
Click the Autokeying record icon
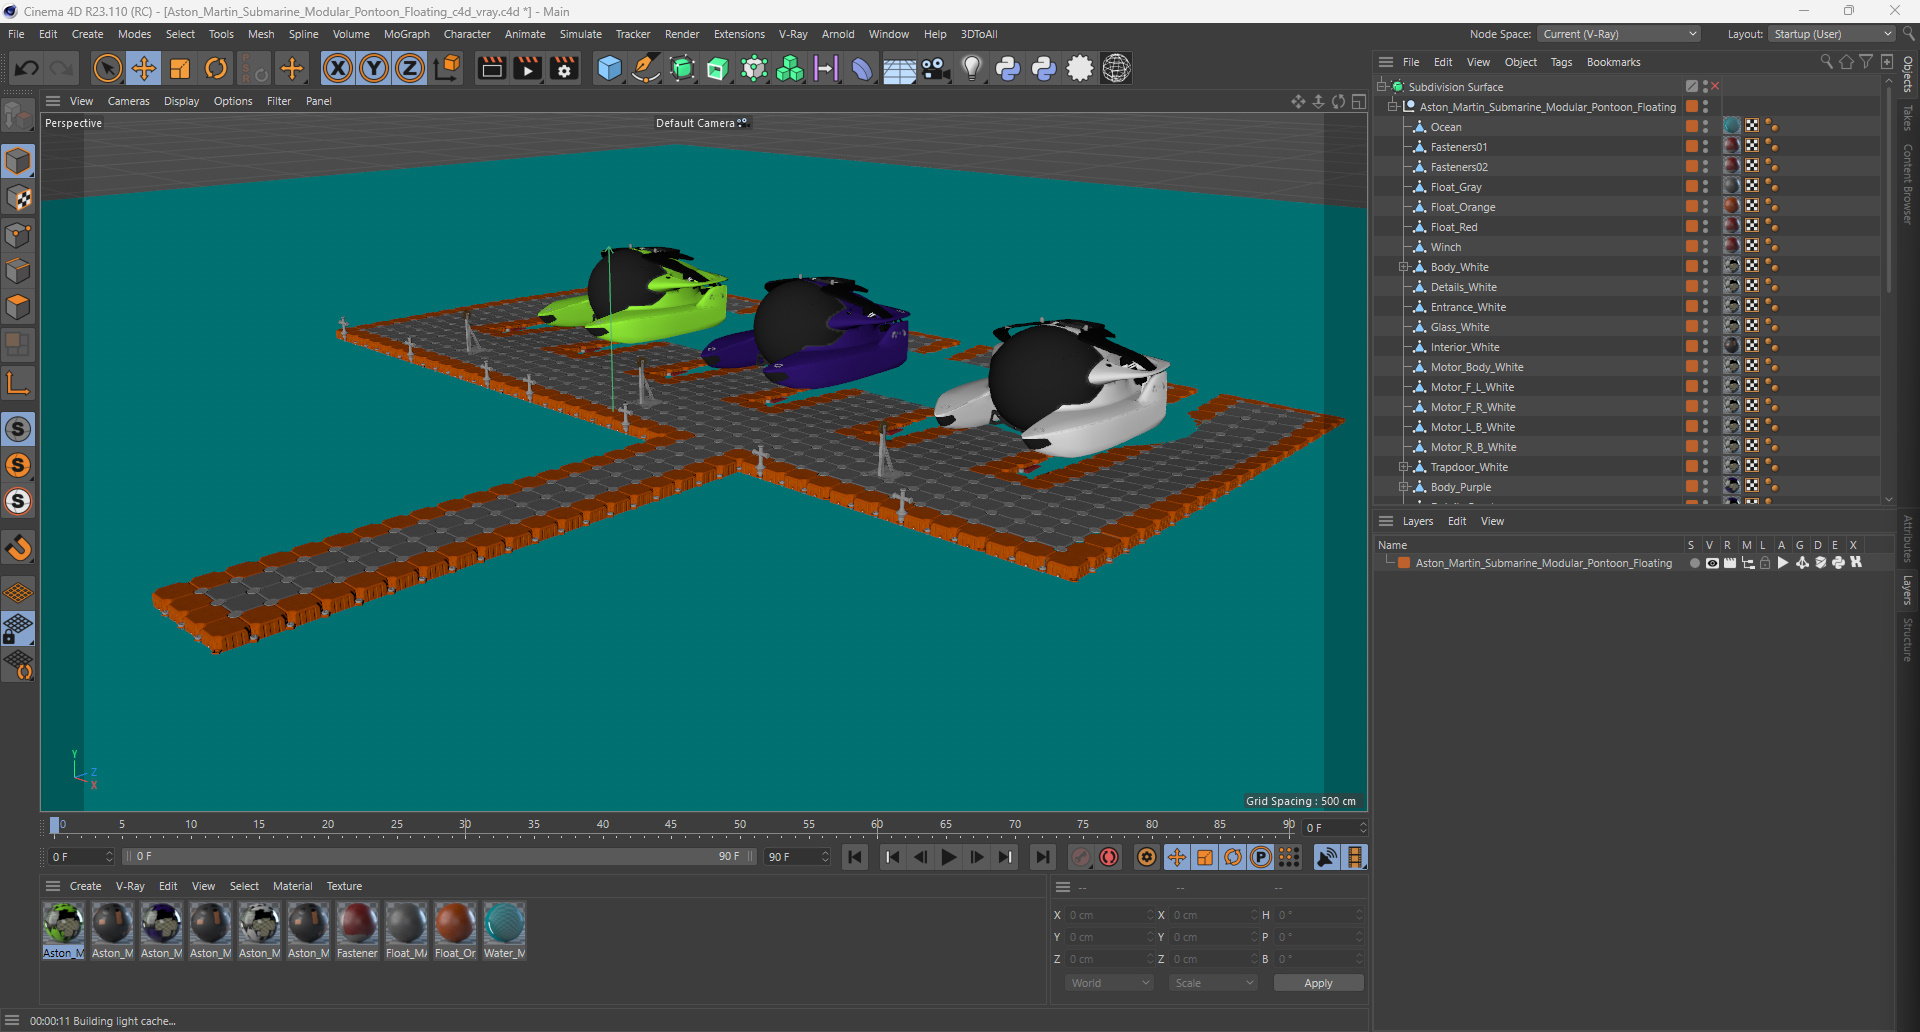pyautogui.click(x=1109, y=857)
